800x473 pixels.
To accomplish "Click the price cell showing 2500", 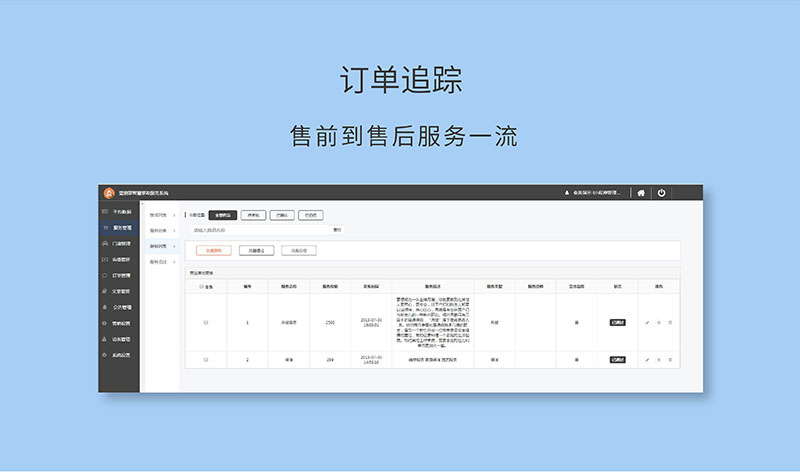I will (x=330, y=322).
